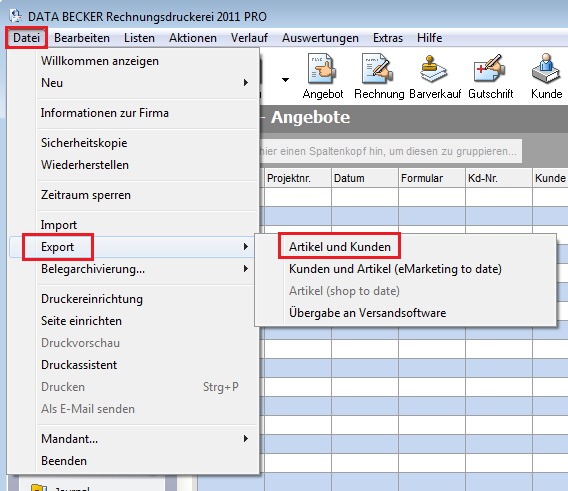The height and width of the screenshot is (491, 568).
Task: Click the Kunde column header in table
Action: point(550,178)
